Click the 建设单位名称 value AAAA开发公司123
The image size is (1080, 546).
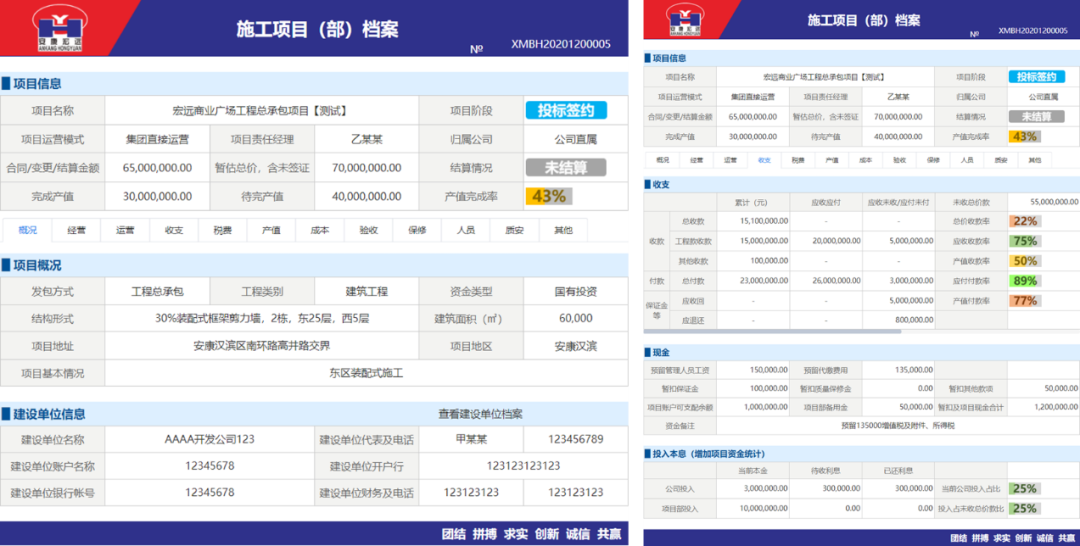[209, 439]
